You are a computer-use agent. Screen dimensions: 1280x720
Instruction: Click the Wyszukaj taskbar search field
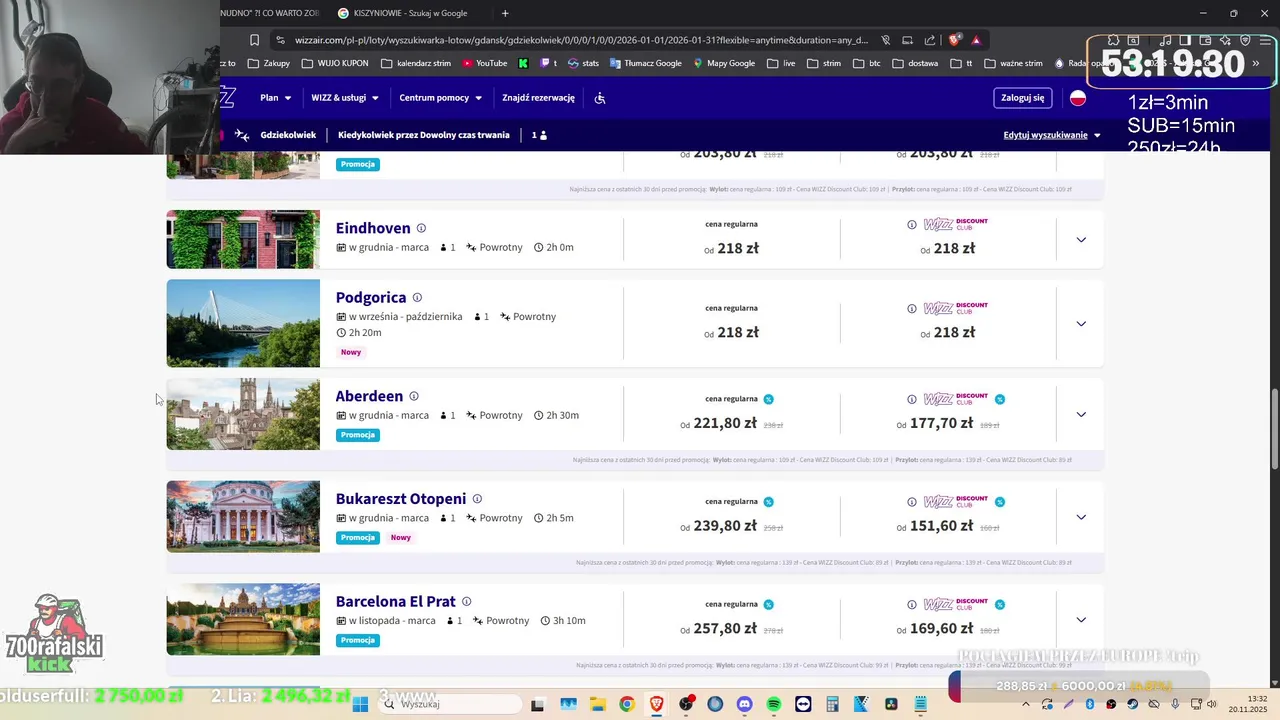[x=450, y=704]
